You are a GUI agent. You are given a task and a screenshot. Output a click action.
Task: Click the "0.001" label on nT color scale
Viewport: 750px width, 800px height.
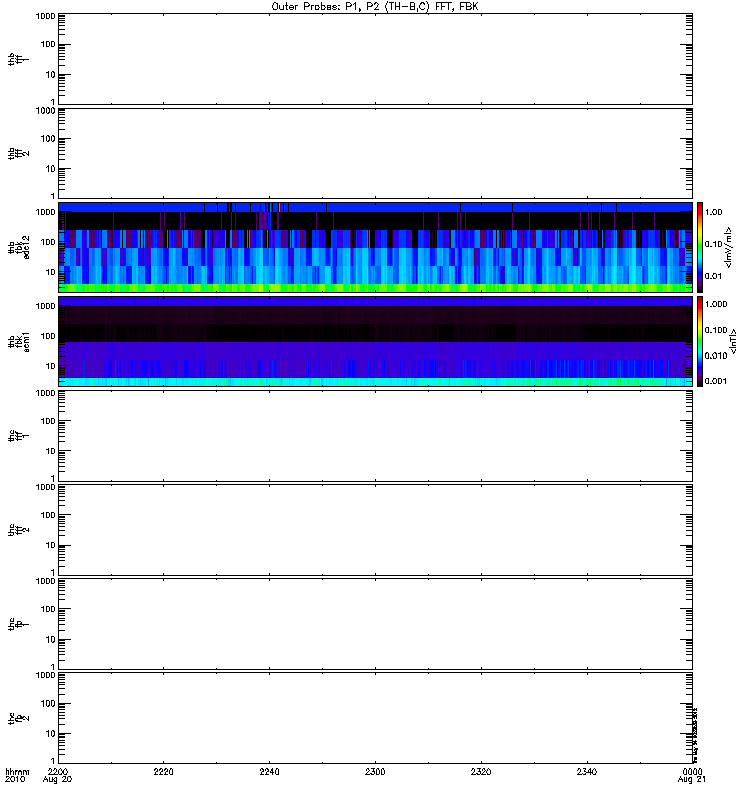click(716, 381)
